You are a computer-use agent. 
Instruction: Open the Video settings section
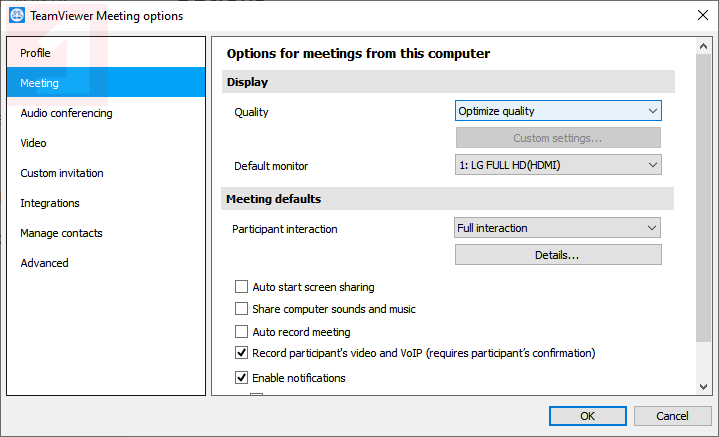(x=33, y=143)
